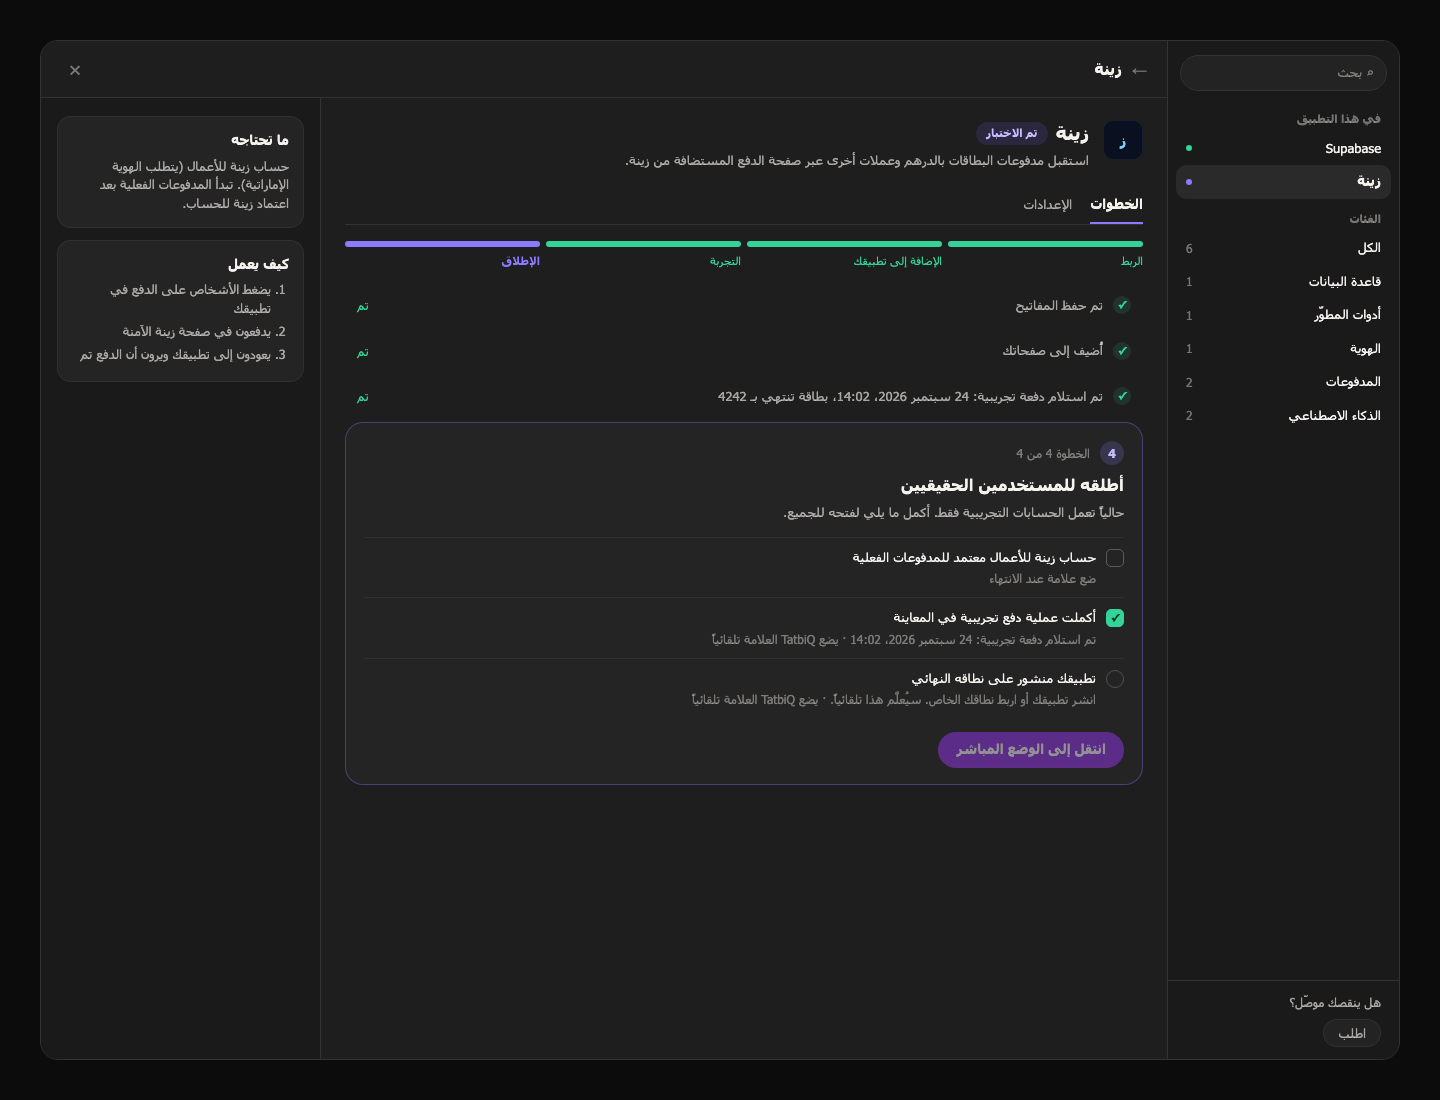Click the back arrow next to زينة title
The width and height of the screenshot is (1440, 1100).
pos(1139,70)
